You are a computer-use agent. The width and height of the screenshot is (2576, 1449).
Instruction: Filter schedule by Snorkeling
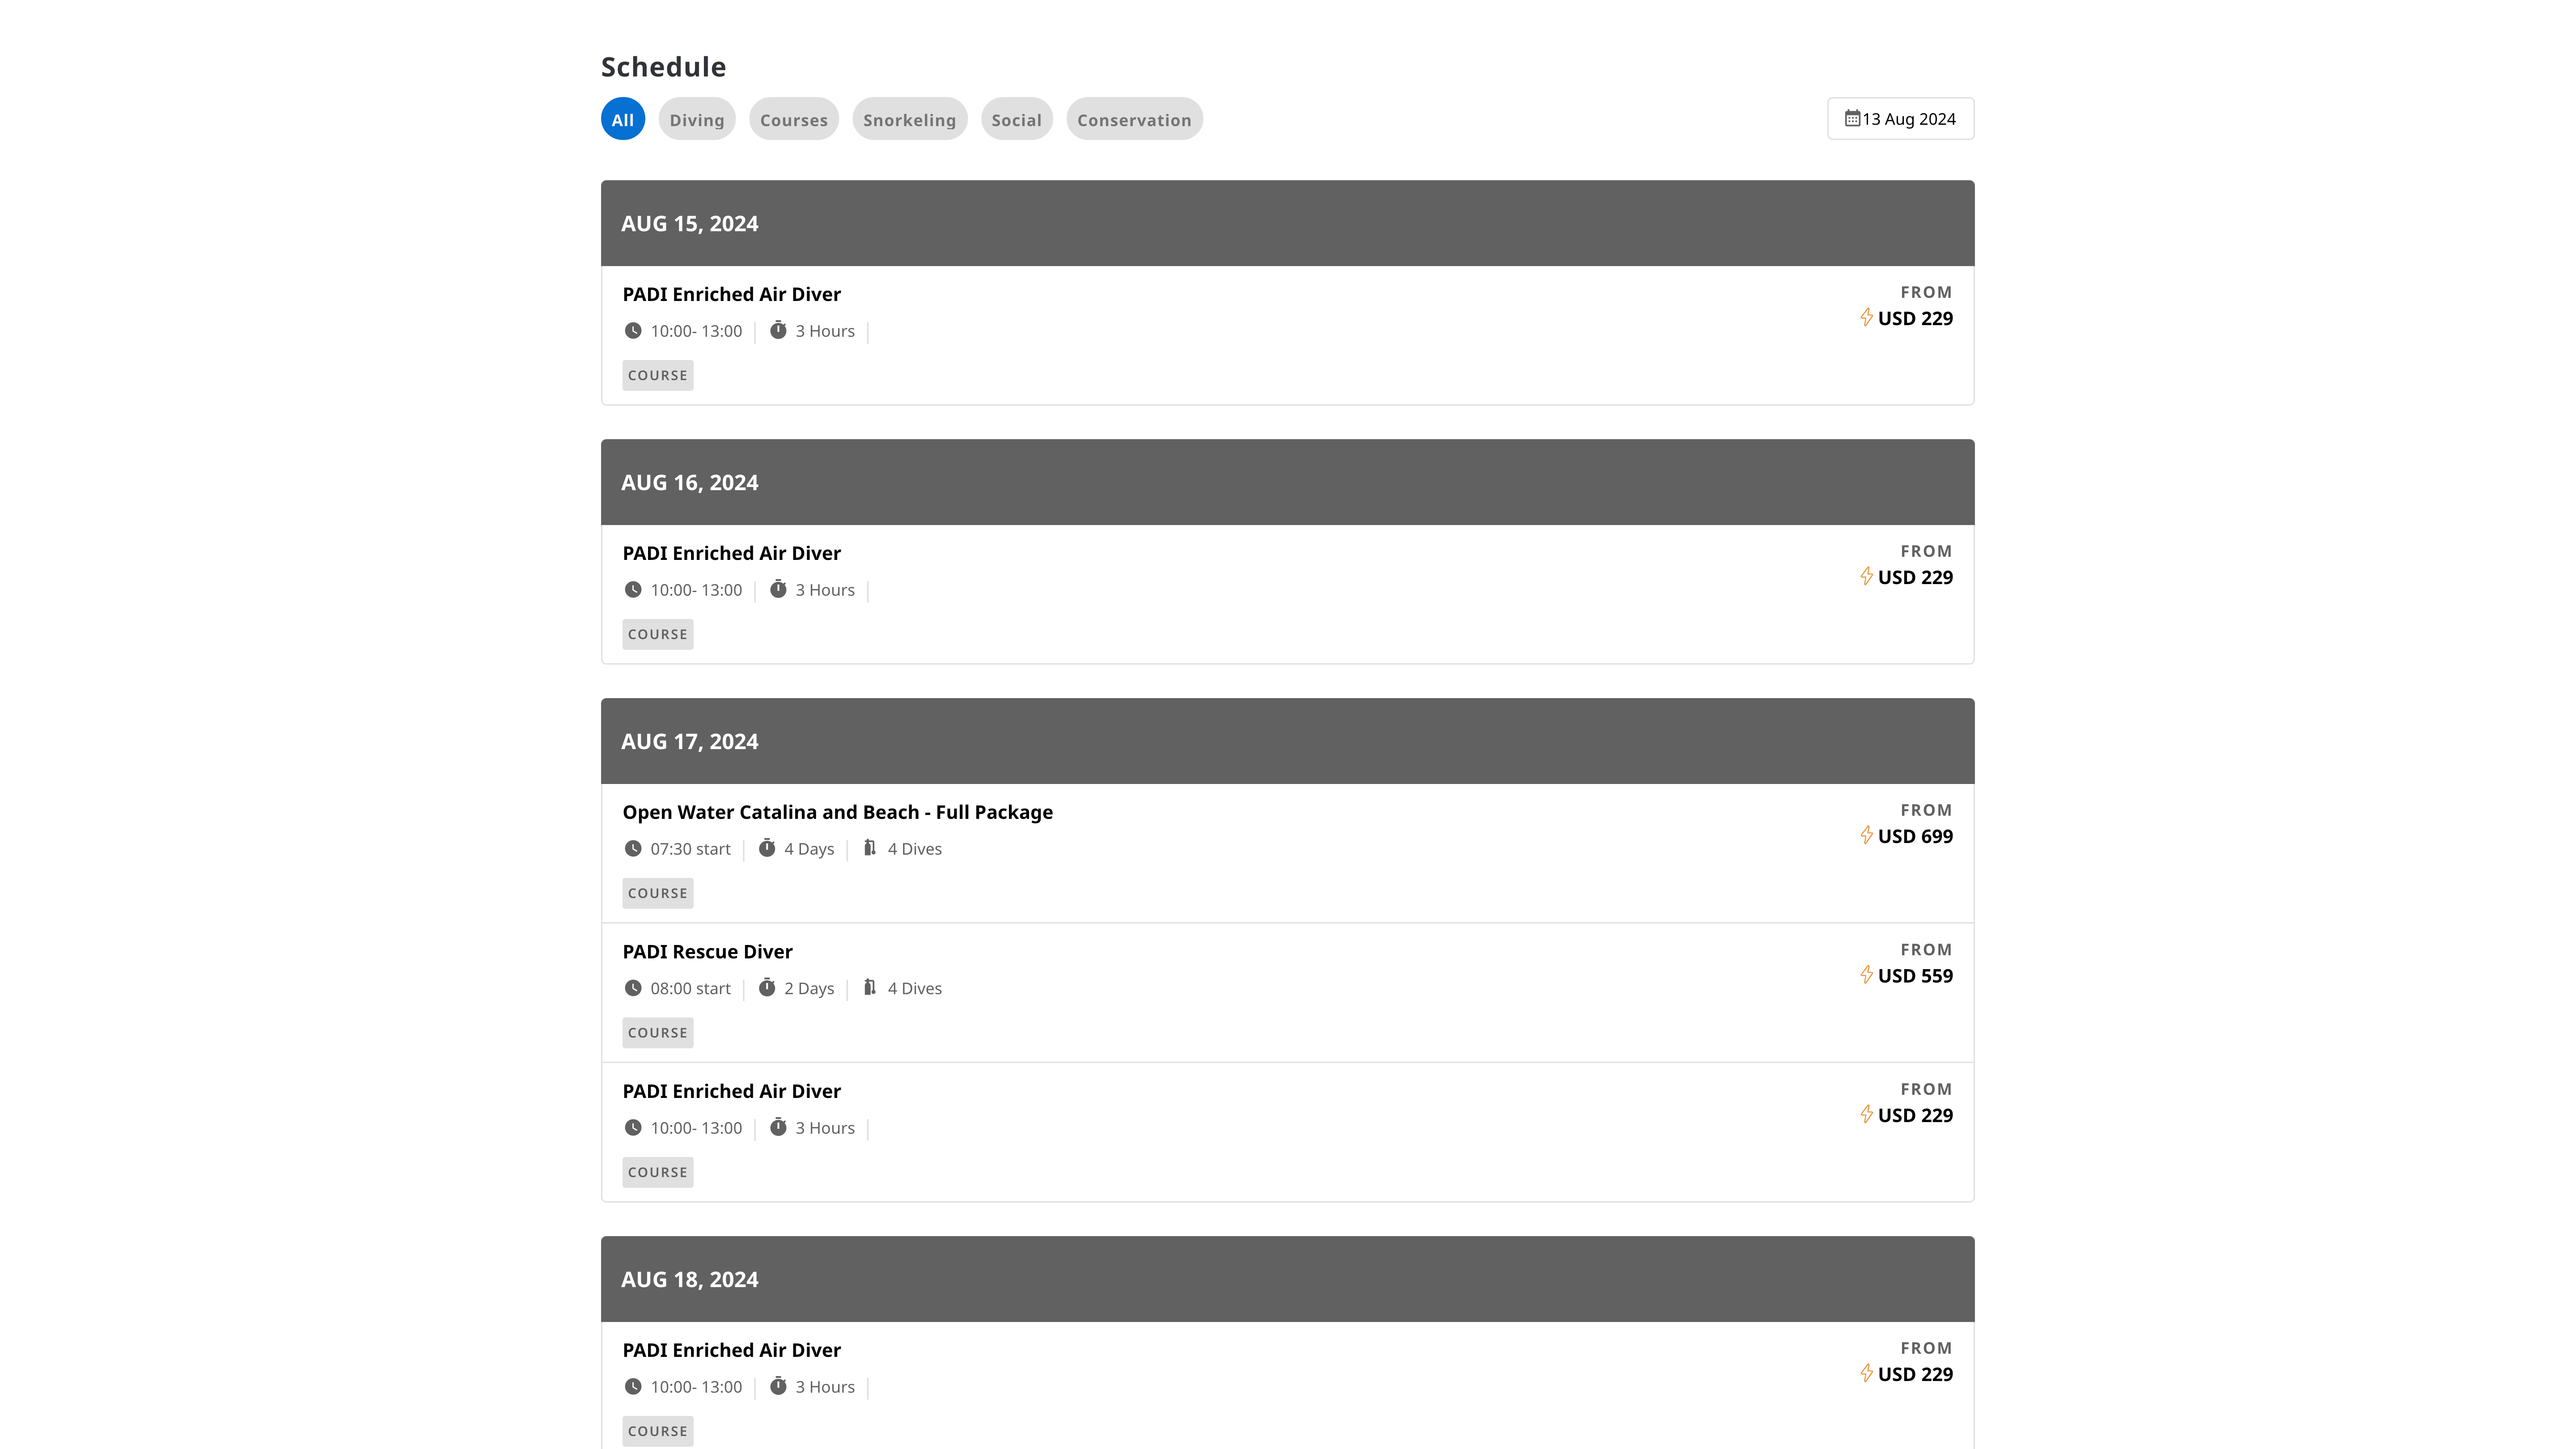(909, 120)
